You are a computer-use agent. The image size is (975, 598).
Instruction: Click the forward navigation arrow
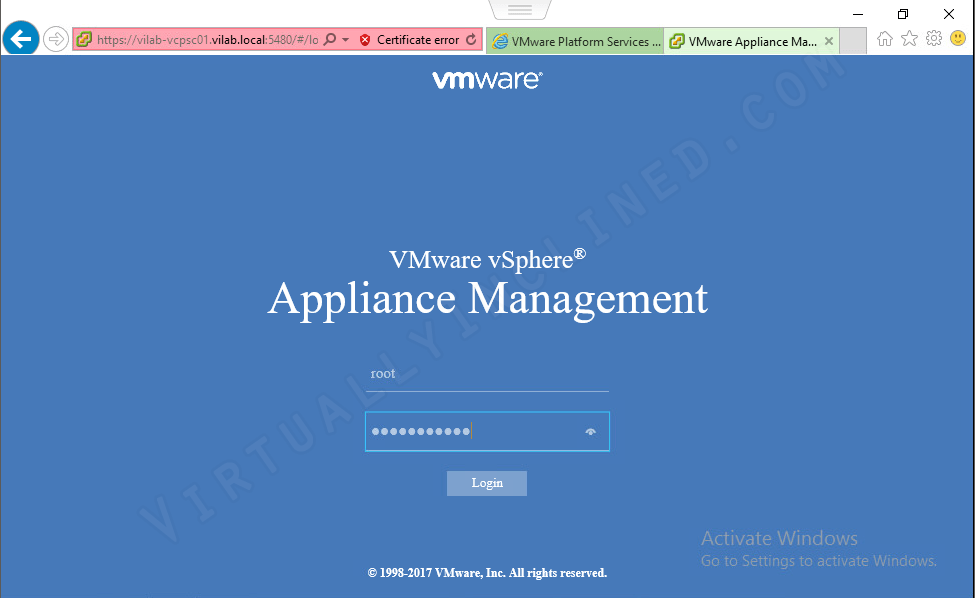coord(57,38)
